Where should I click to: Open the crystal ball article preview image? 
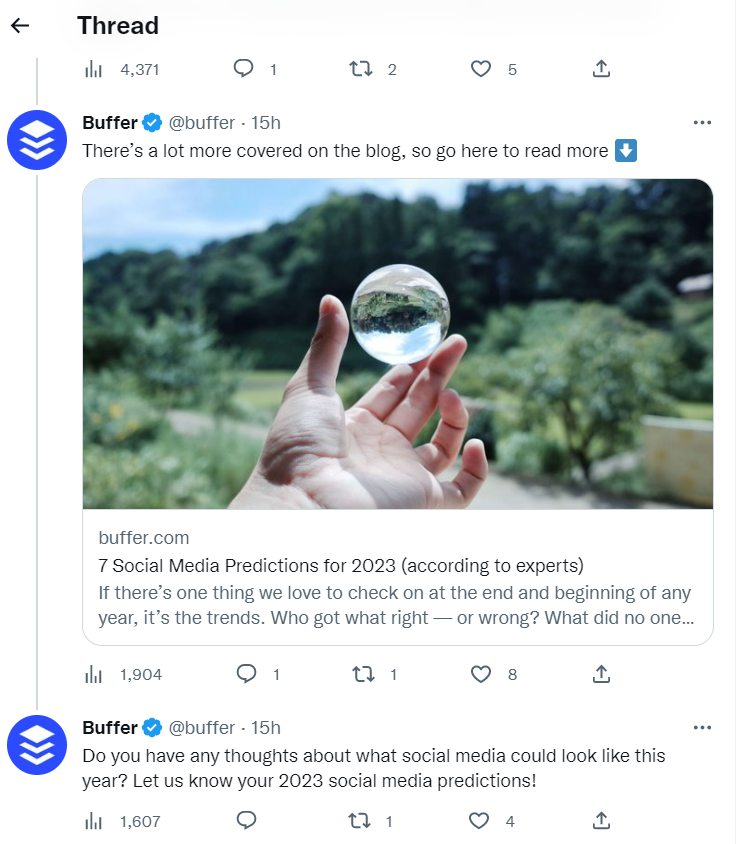tap(397, 344)
